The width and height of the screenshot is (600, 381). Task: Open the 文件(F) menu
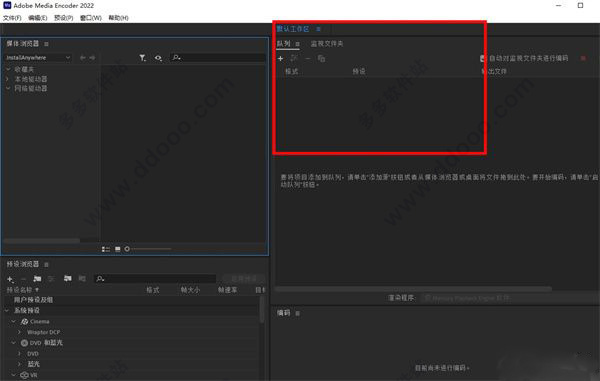pyautogui.click(x=12, y=18)
